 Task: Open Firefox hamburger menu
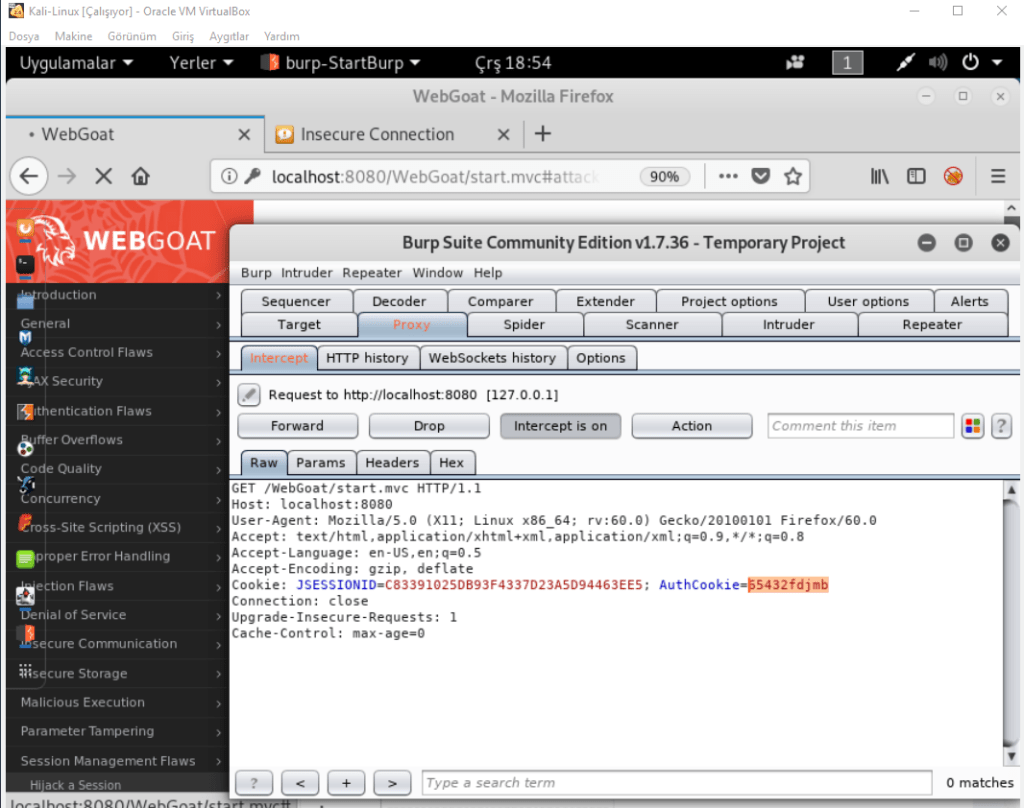coord(998,177)
